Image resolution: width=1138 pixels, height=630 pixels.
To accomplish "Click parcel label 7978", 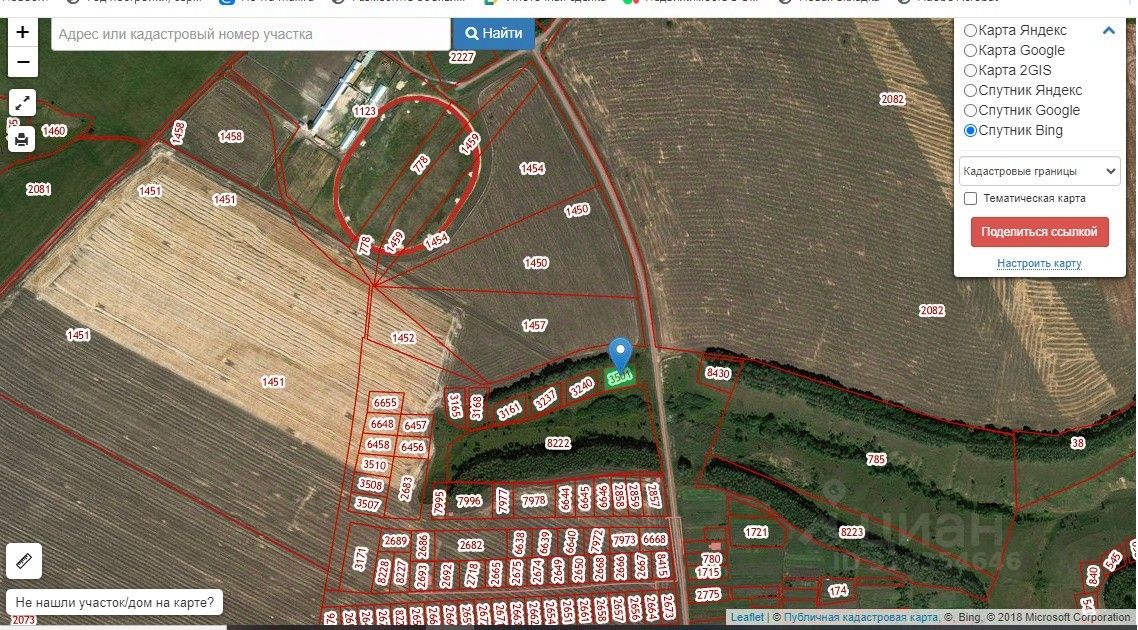I will [x=533, y=501].
